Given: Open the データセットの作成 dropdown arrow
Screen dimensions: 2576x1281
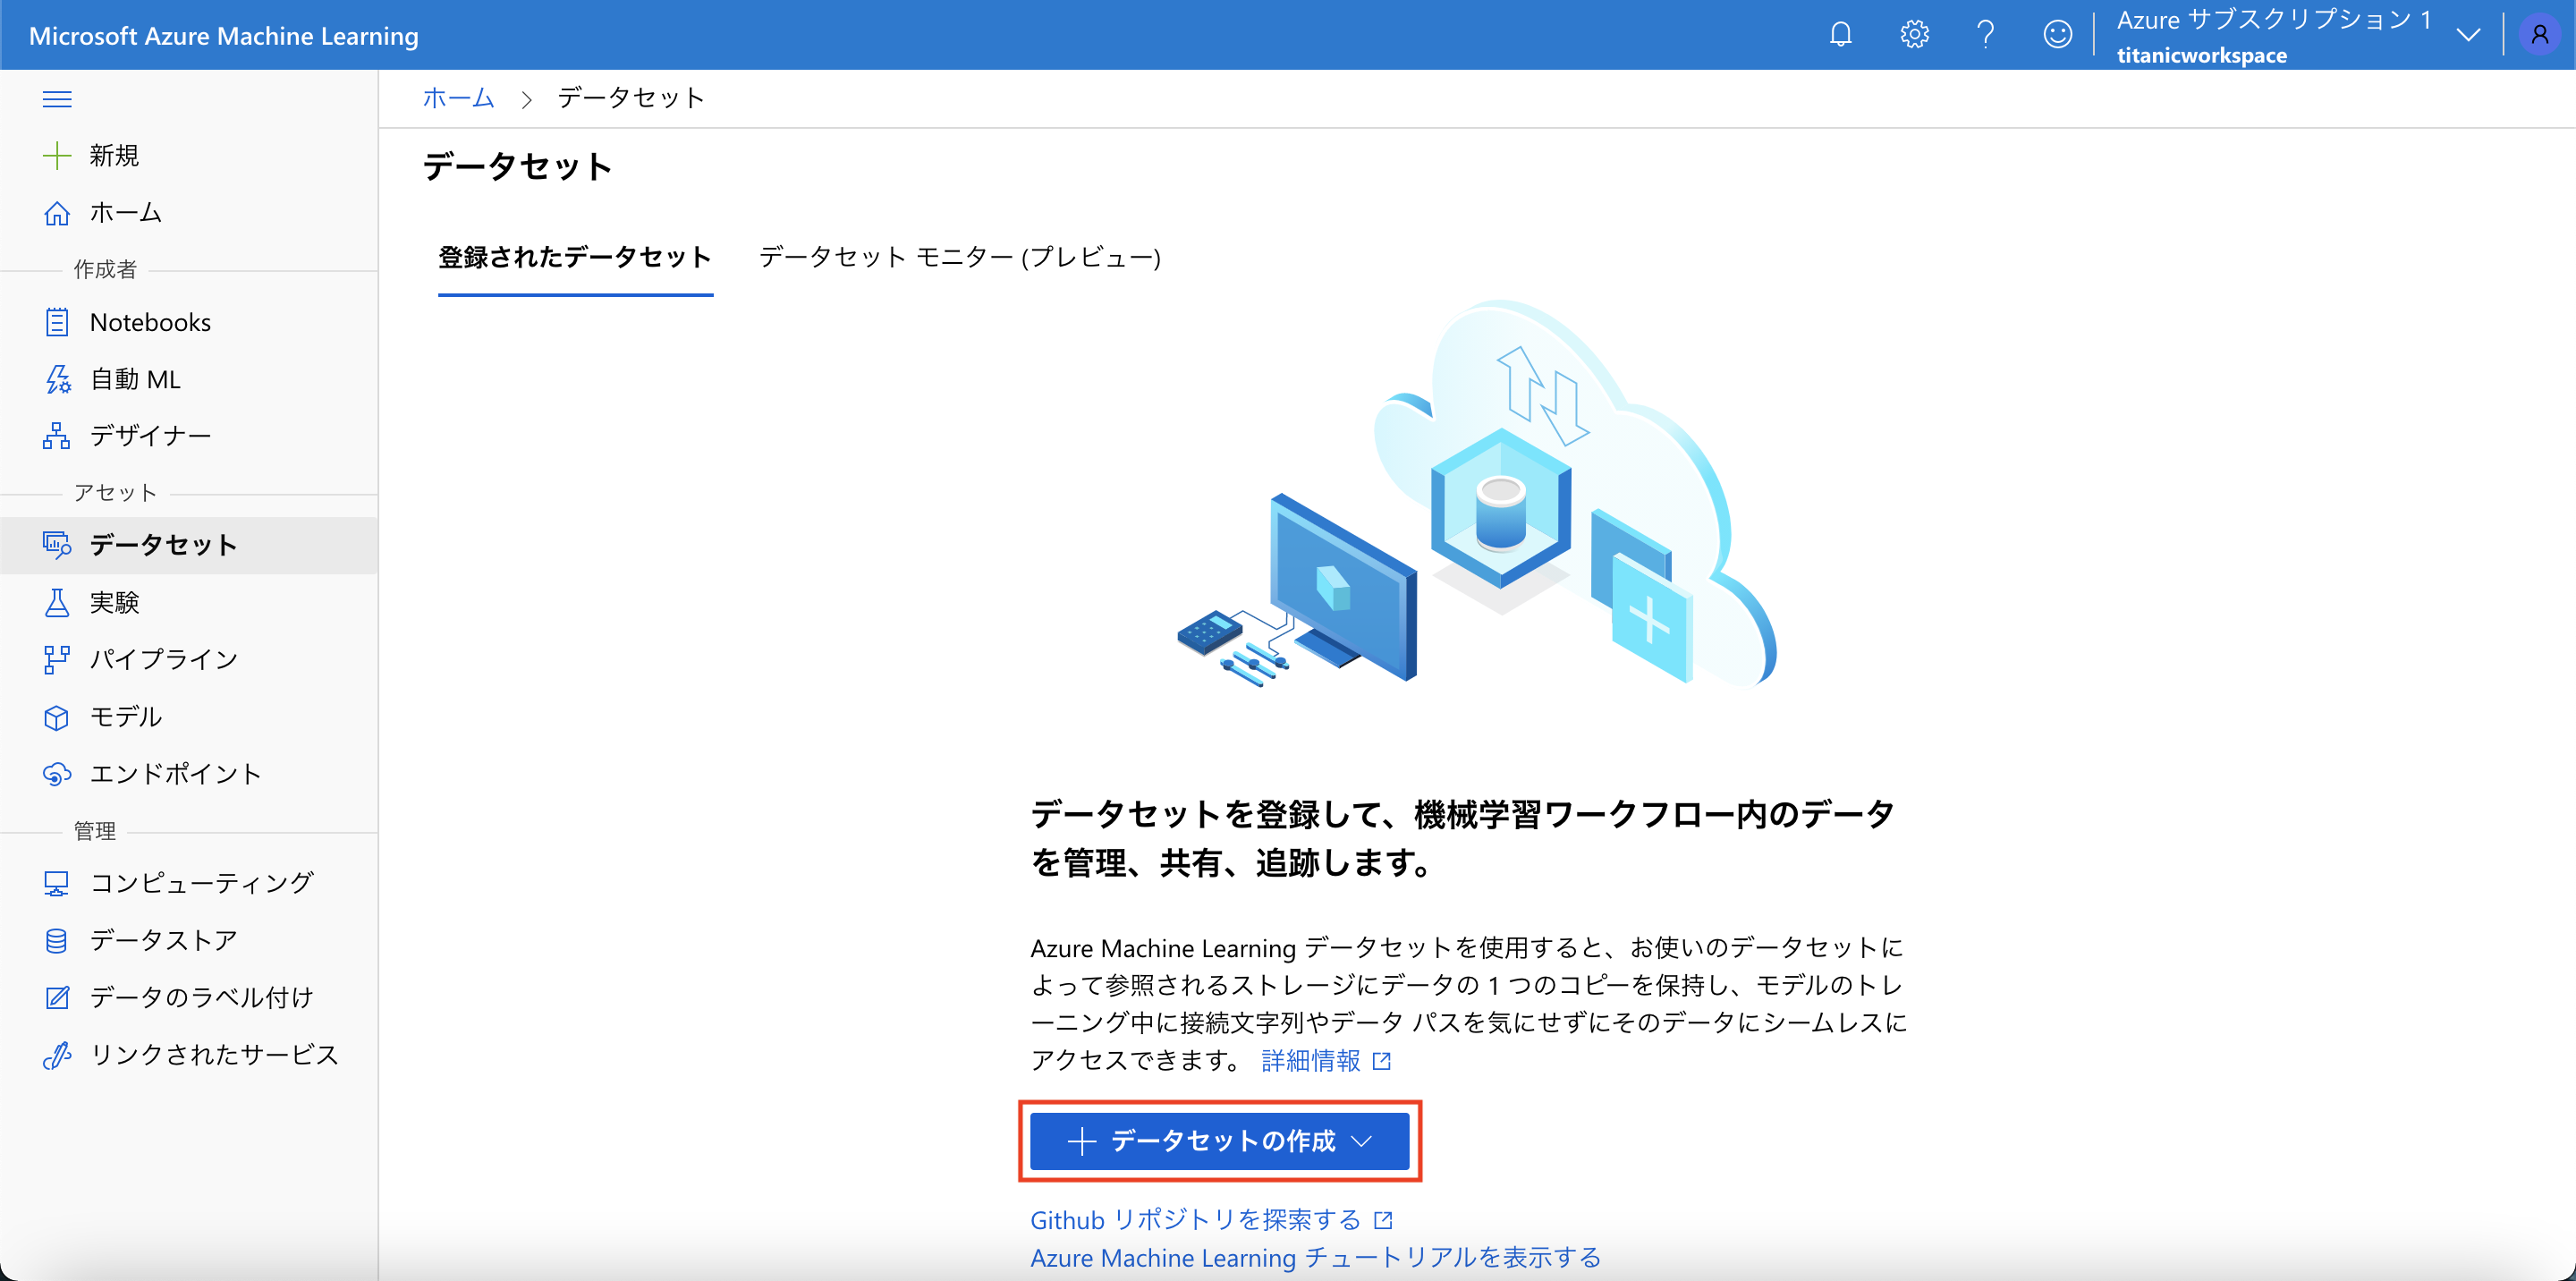Looking at the screenshot, I should coord(1361,1141).
